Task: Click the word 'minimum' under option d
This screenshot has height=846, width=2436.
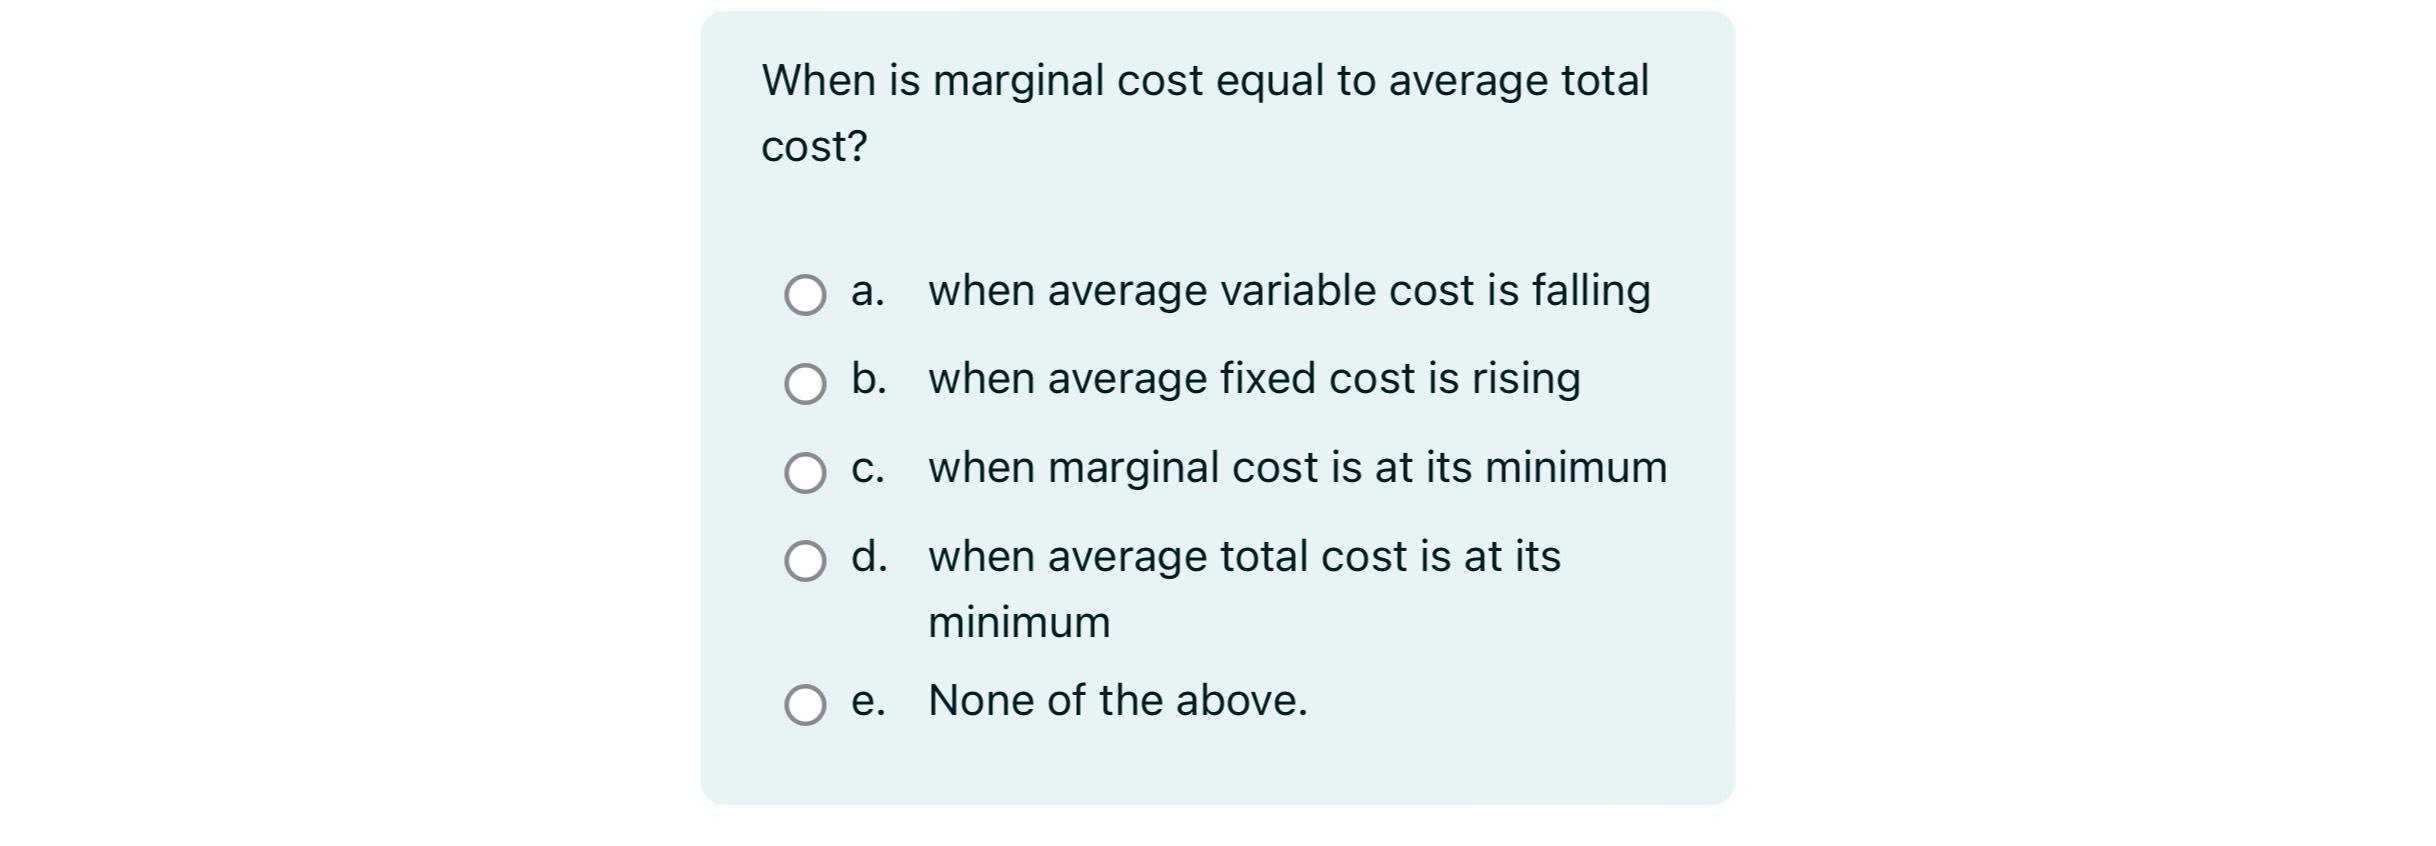Action: [x=1019, y=621]
